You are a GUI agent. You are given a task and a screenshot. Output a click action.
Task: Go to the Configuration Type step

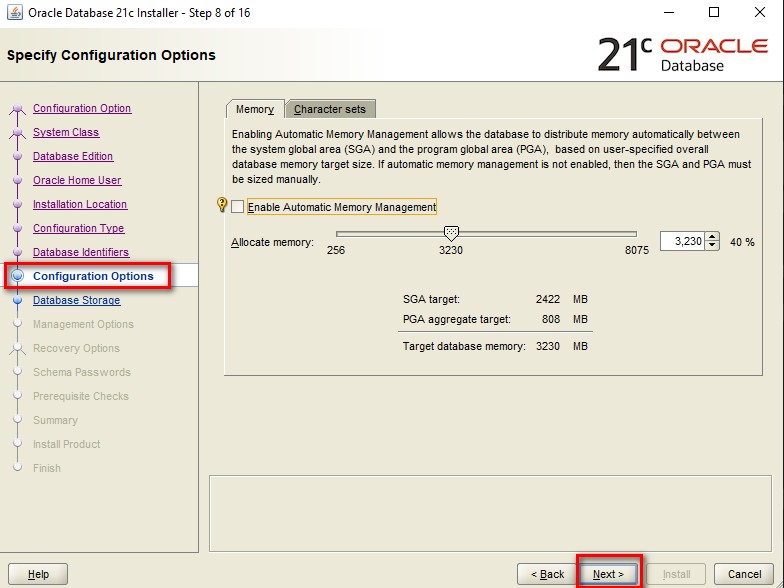click(x=78, y=228)
